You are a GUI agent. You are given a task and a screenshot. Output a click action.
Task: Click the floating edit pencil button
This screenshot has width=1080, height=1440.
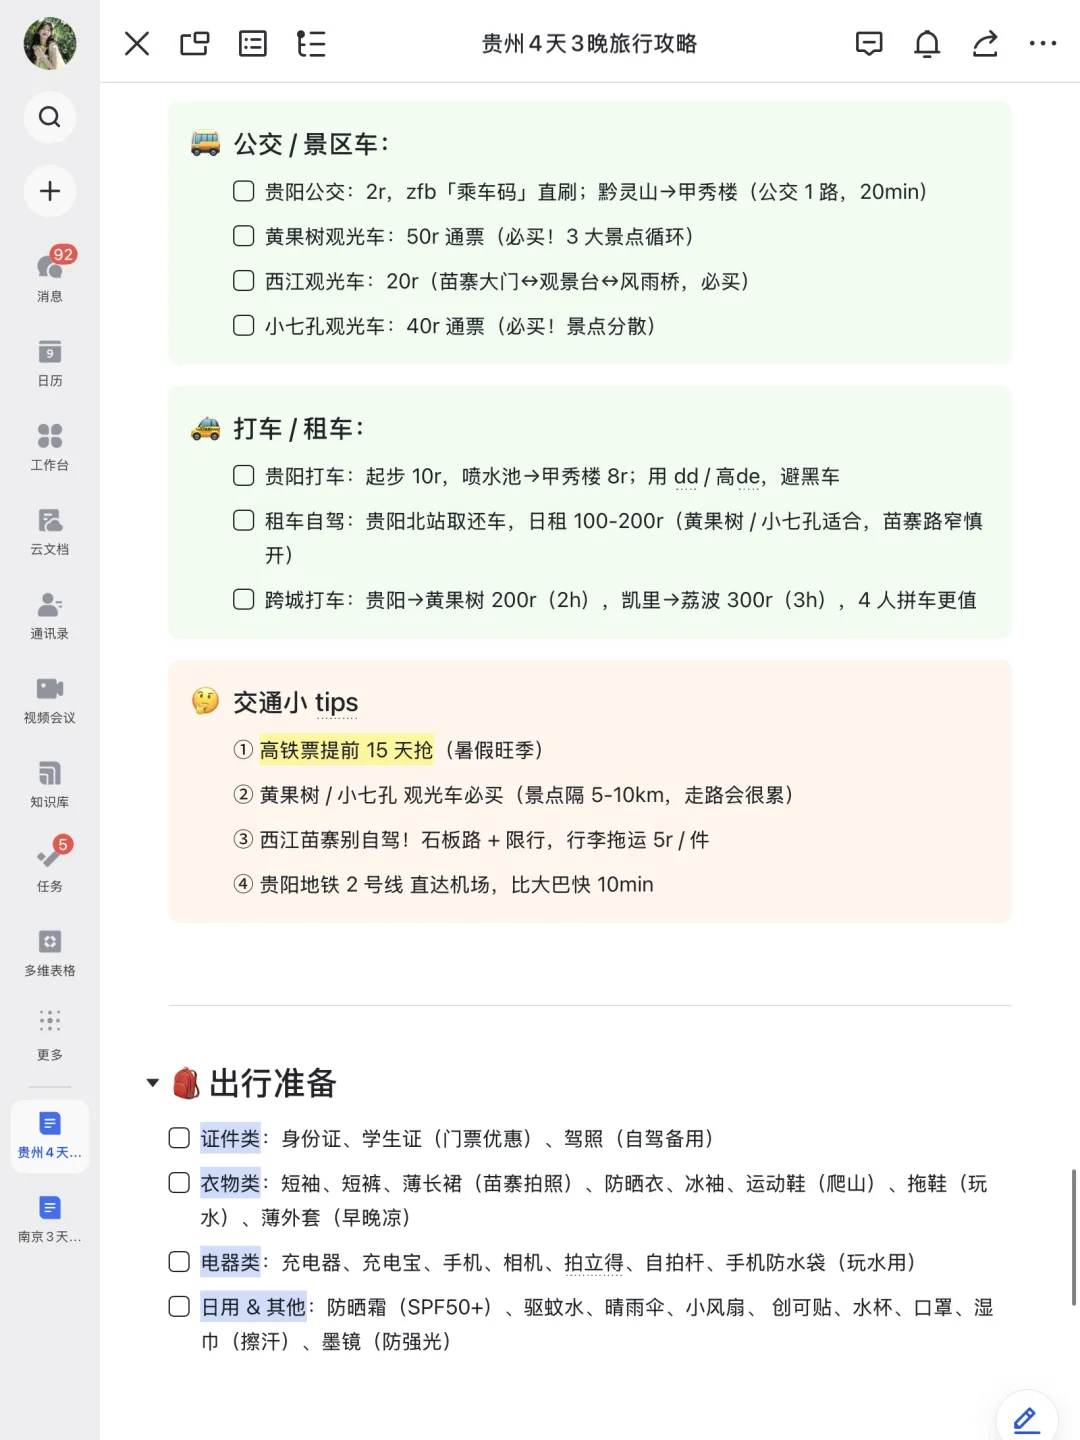(x=1025, y=1419)
